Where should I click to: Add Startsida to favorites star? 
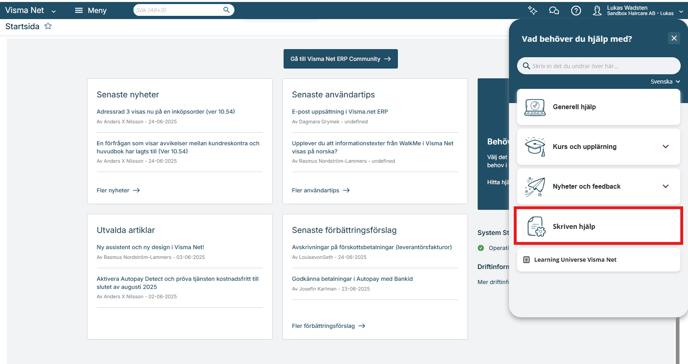[x=48, y=26]
